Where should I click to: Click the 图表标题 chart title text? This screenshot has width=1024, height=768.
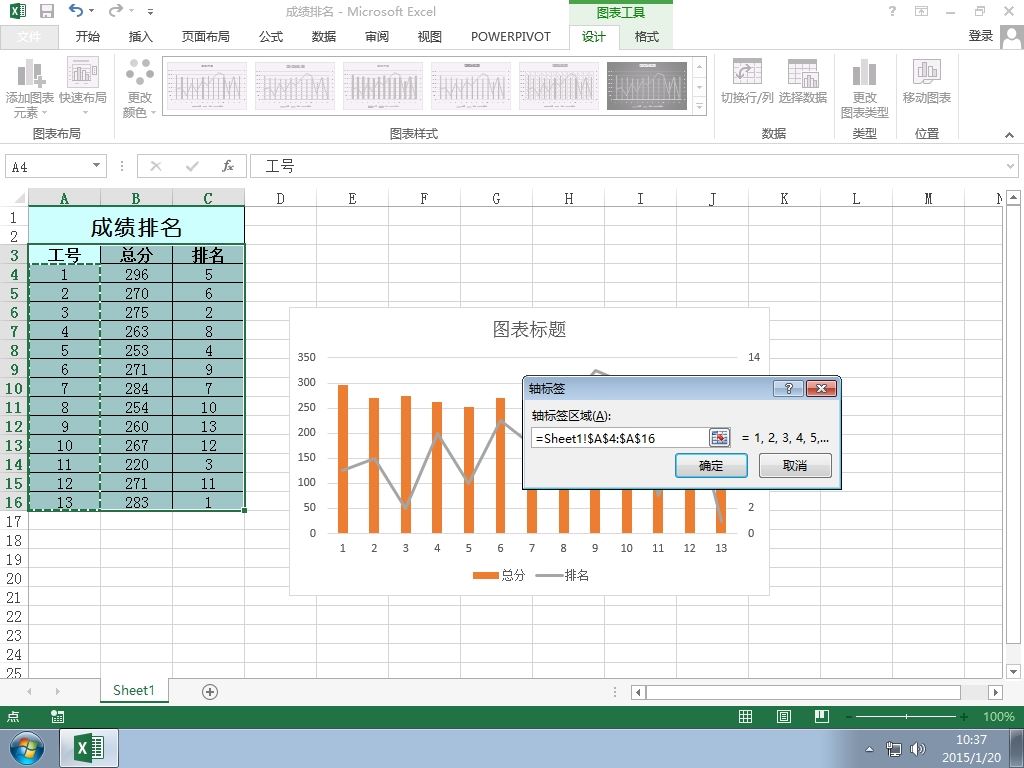click(529, 329)
